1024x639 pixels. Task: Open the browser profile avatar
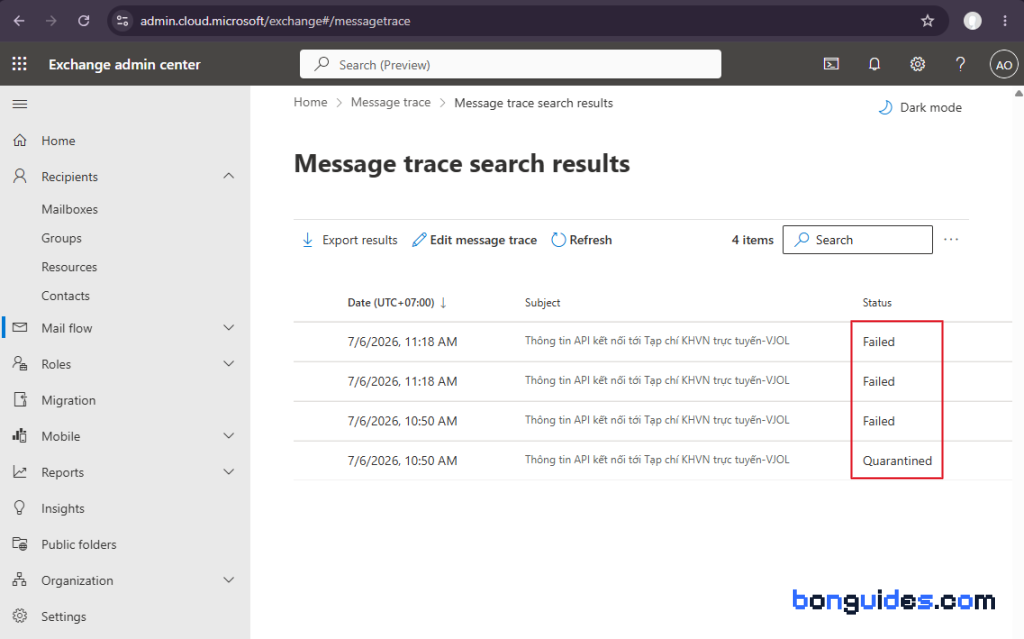(972, 21)
